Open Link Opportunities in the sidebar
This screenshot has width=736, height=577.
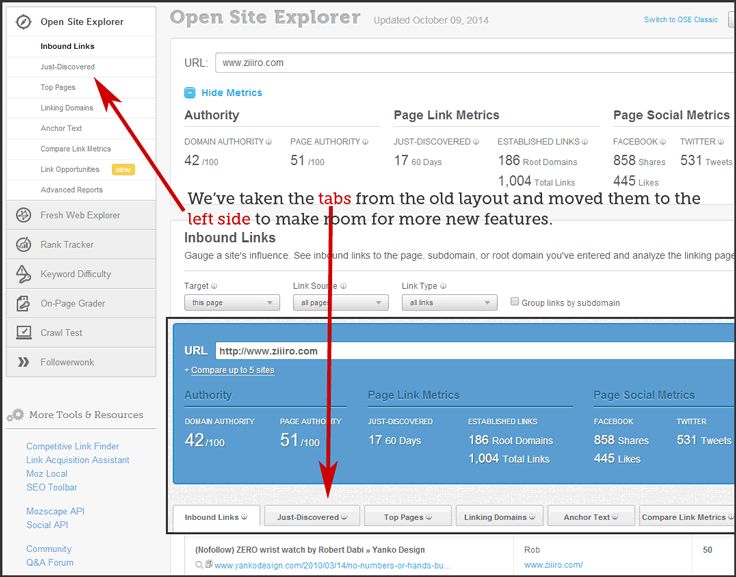(70, 169)
